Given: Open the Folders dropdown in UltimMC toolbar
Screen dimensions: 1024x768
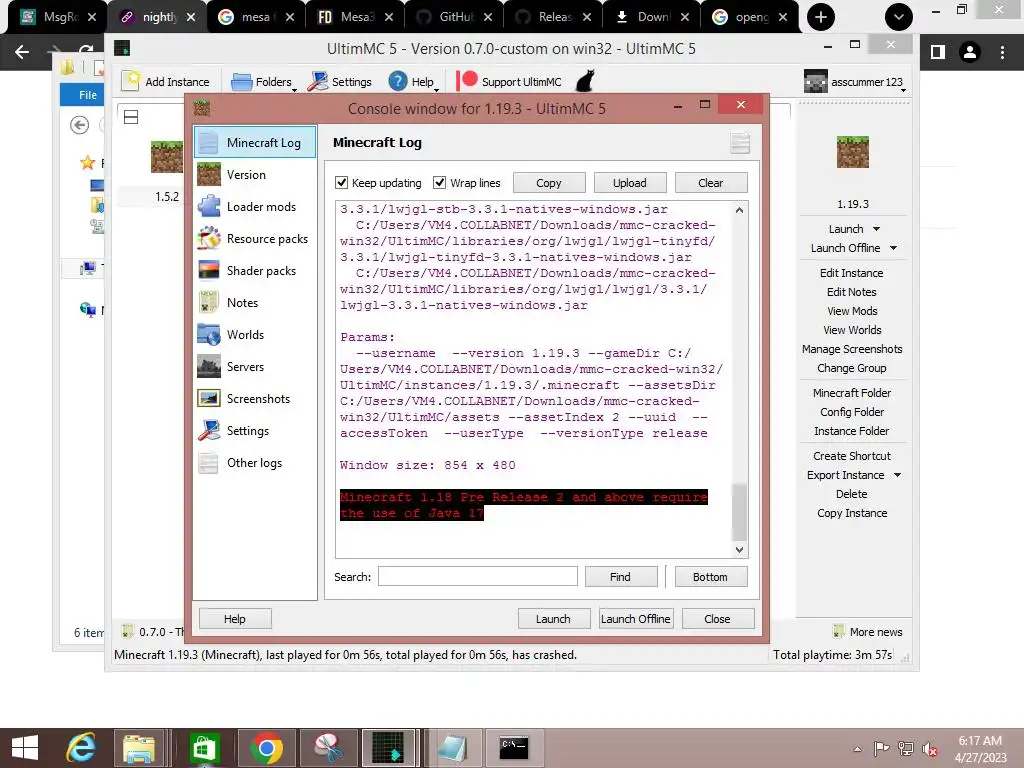Looking at the screenshot, I should pos(264,82).
